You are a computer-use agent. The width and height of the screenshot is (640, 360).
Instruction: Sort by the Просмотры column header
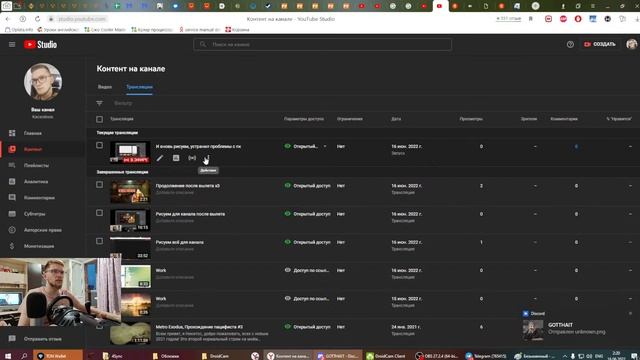pyautogui.click(x=471, y=119)
